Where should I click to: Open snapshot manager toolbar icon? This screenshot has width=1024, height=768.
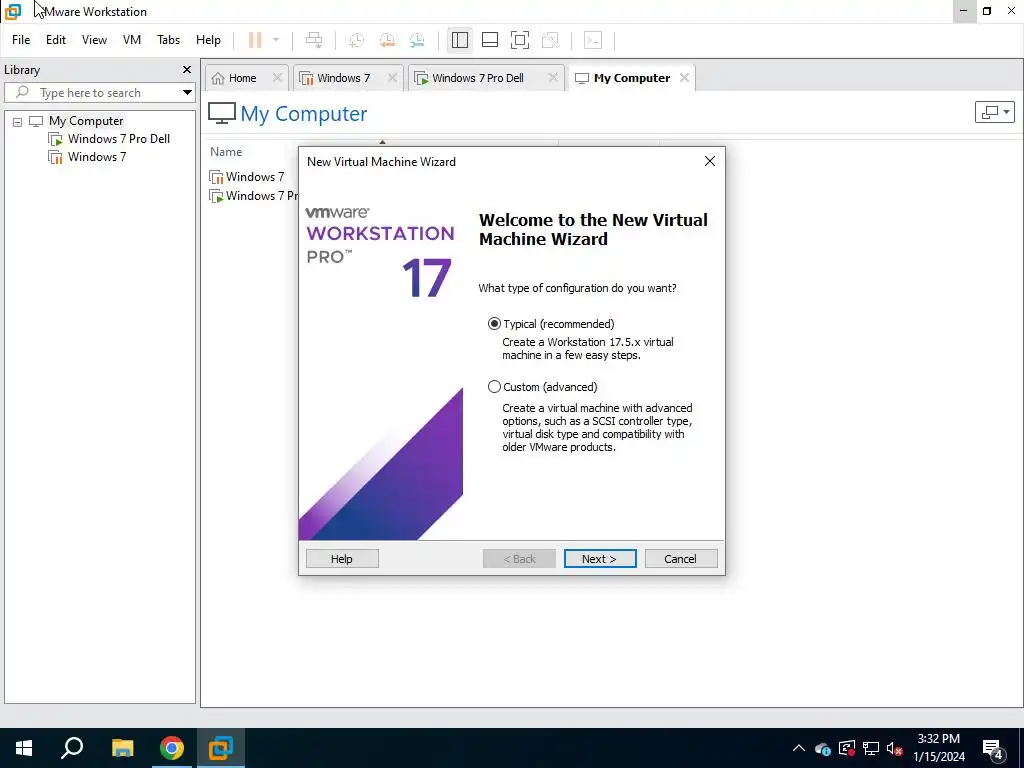(417, 40)
